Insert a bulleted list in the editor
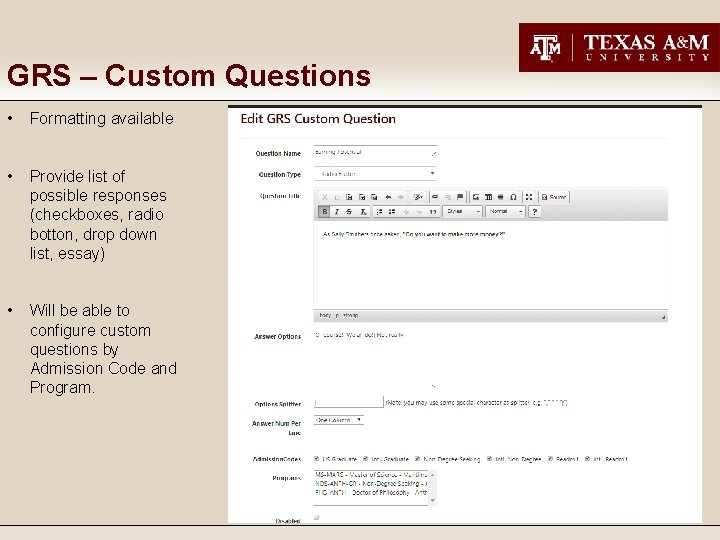This screenshot has height=540, width=720. click(392, 212)
